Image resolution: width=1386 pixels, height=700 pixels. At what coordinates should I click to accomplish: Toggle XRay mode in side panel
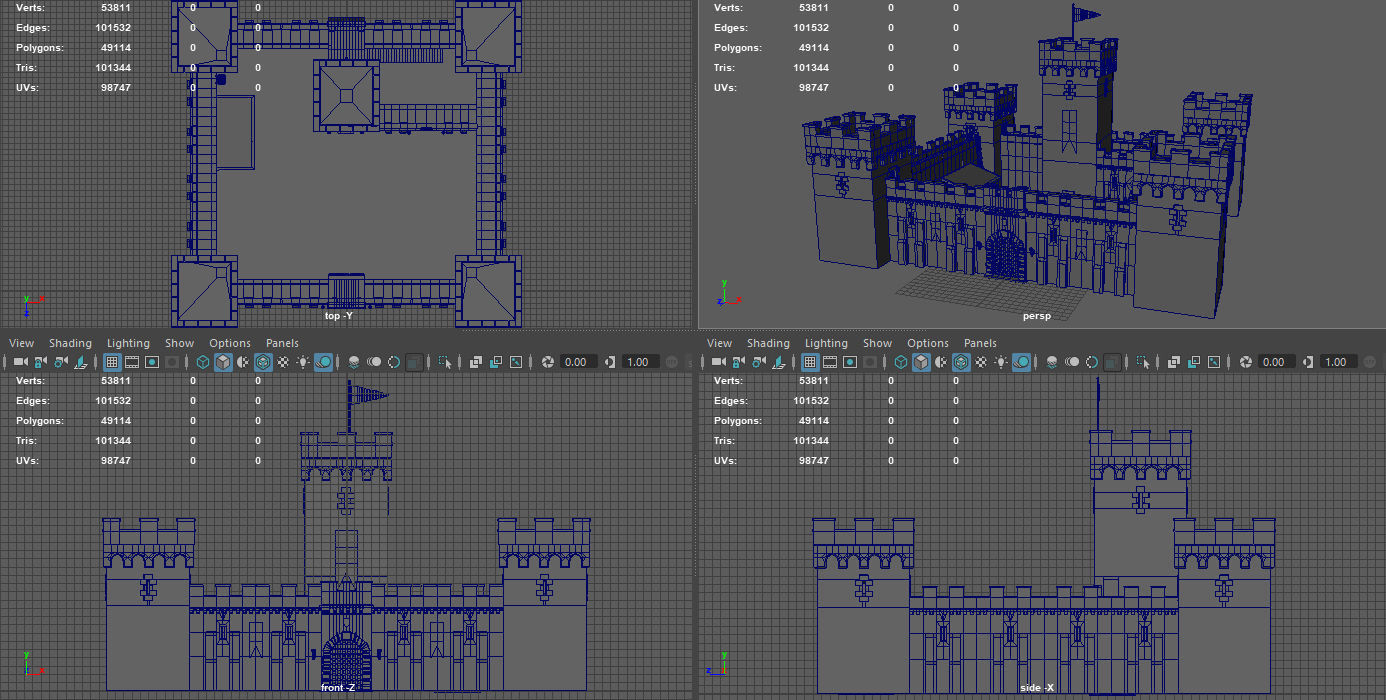(1175, 362)
